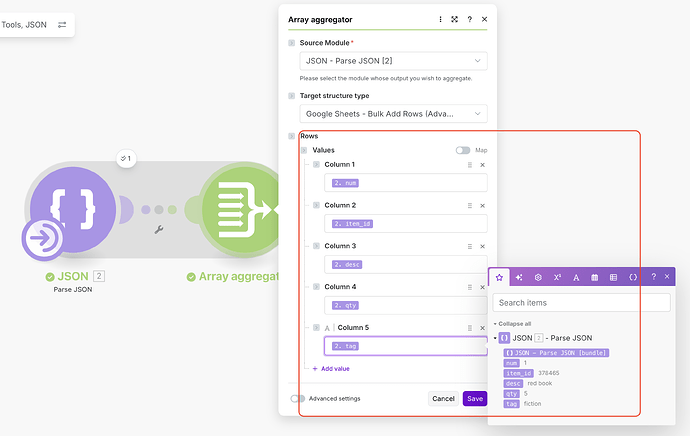The height and width of the screenshot is (436, 690).
Task: Open the array functions table tab
Action: (613, 277)
